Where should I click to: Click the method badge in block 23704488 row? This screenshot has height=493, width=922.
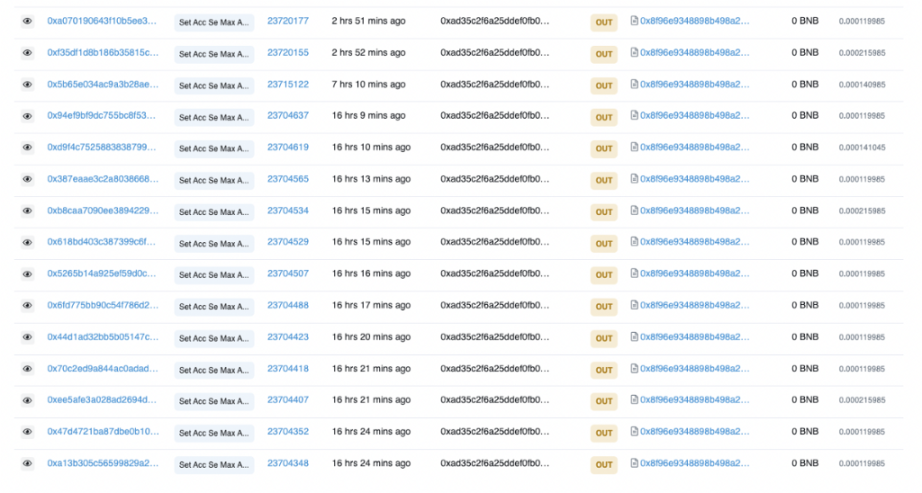tap(215, 306)
